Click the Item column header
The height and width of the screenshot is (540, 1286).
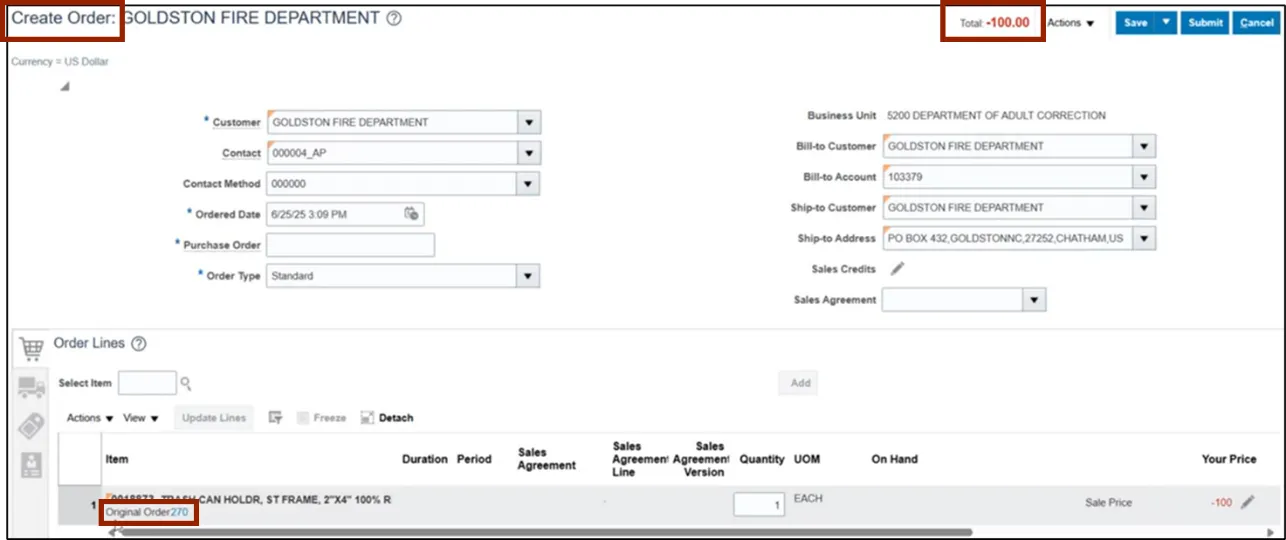click(117, 459)
